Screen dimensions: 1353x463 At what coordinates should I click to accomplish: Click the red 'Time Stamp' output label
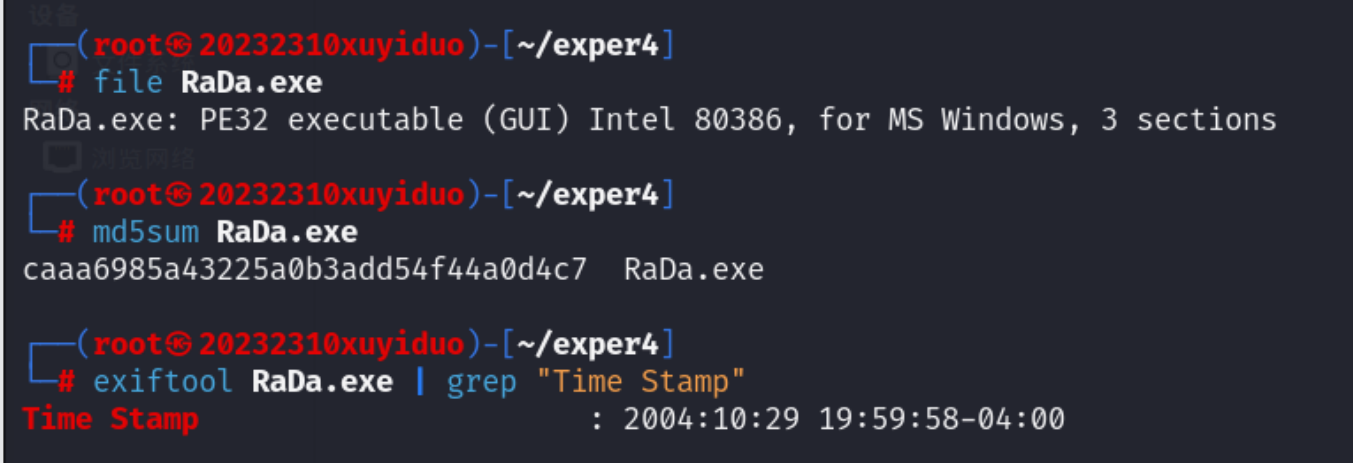click(110, 419)
